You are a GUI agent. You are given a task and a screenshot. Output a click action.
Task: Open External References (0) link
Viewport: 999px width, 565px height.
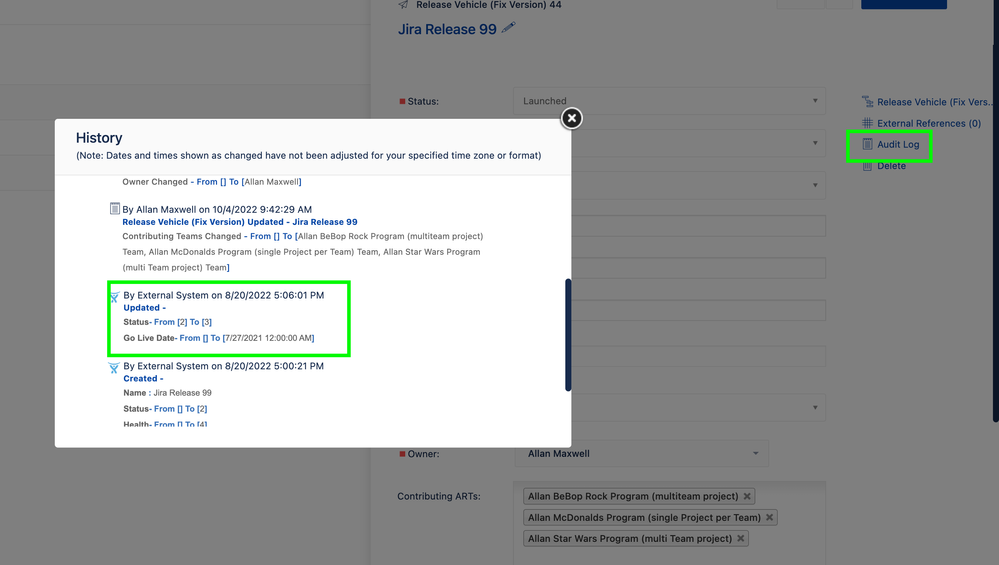(x=928, y=124)
